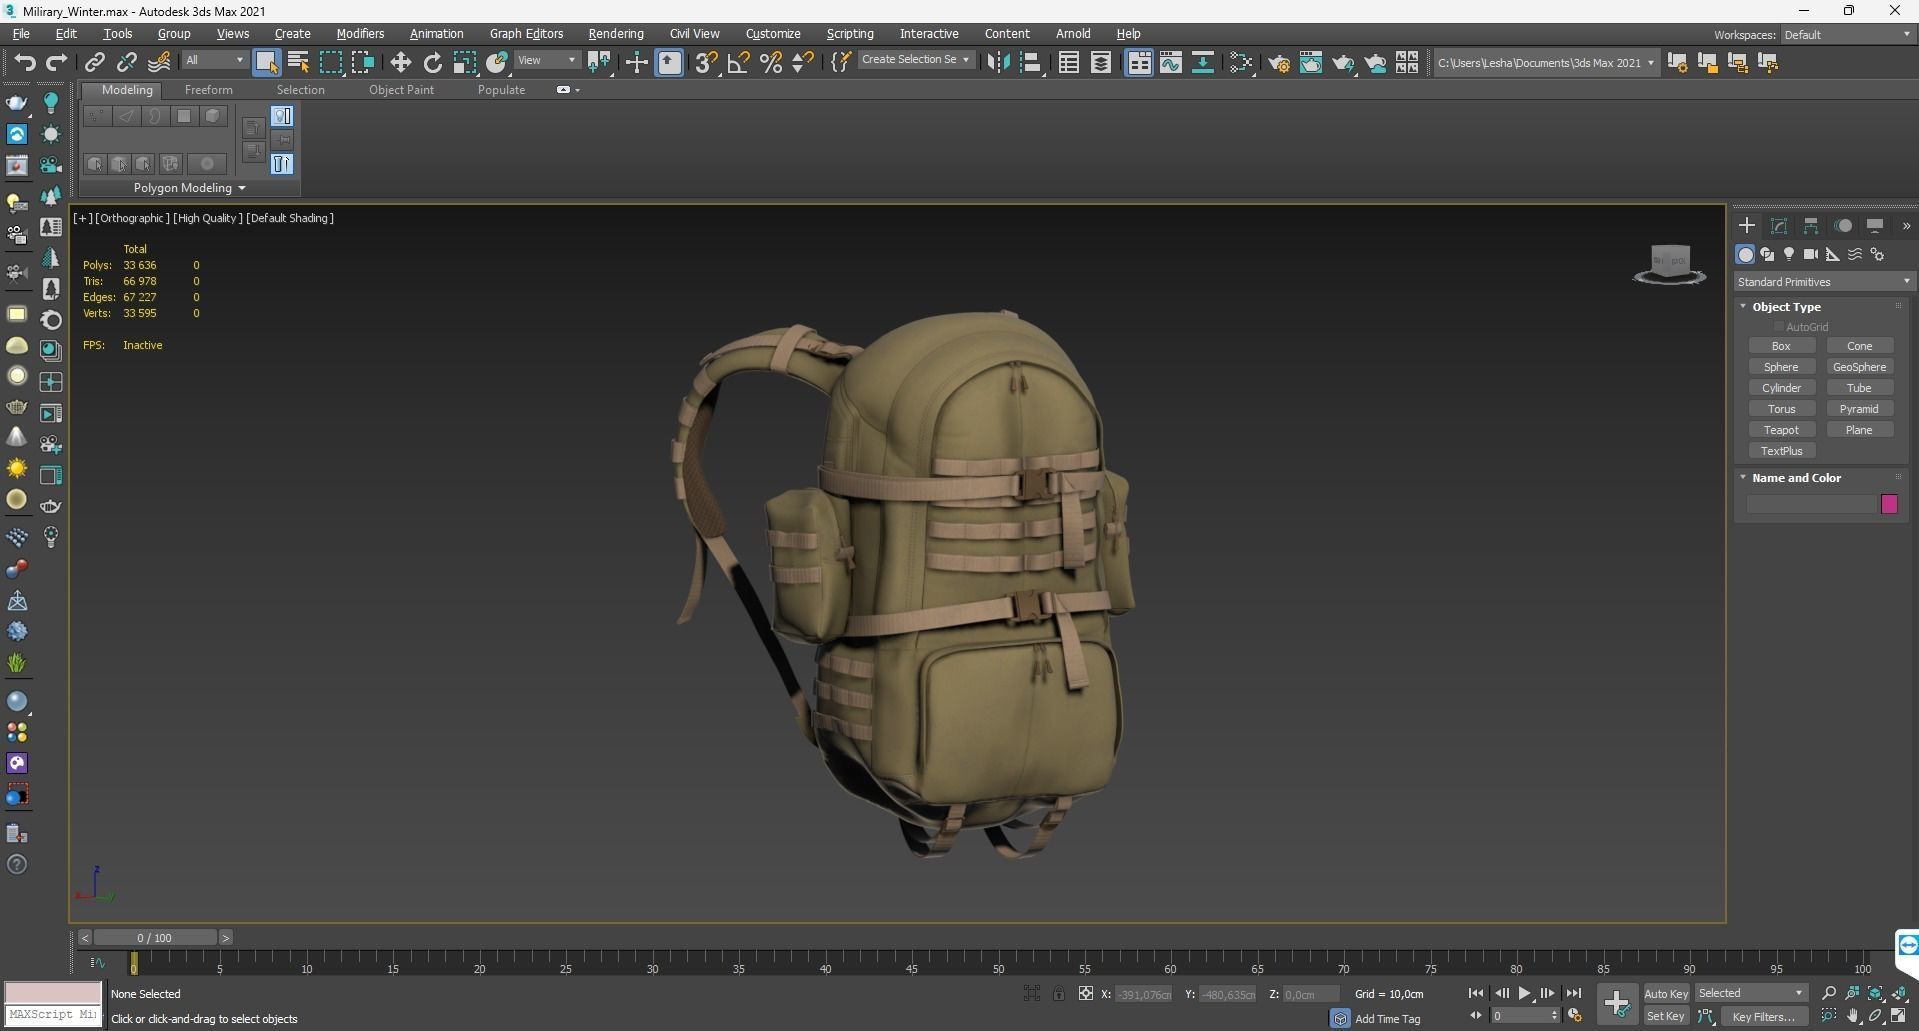1919x1031 pixels.
Task: Open the Modifiers menu
Action: pyautogui.click(x=360, y=34)
